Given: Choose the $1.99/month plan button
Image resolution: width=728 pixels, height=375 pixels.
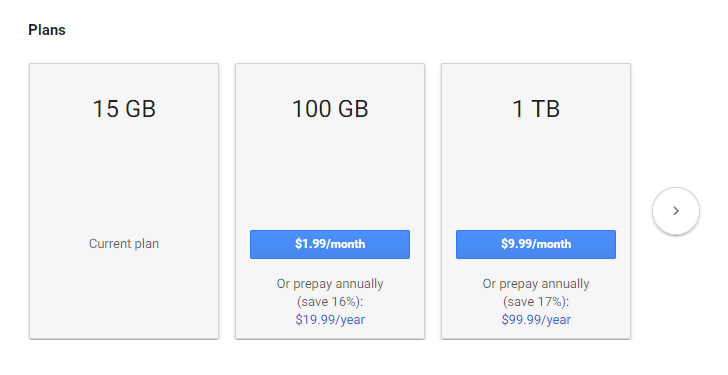Looking at the screenshot, I should pyautogui.click(x=330, y=244).
